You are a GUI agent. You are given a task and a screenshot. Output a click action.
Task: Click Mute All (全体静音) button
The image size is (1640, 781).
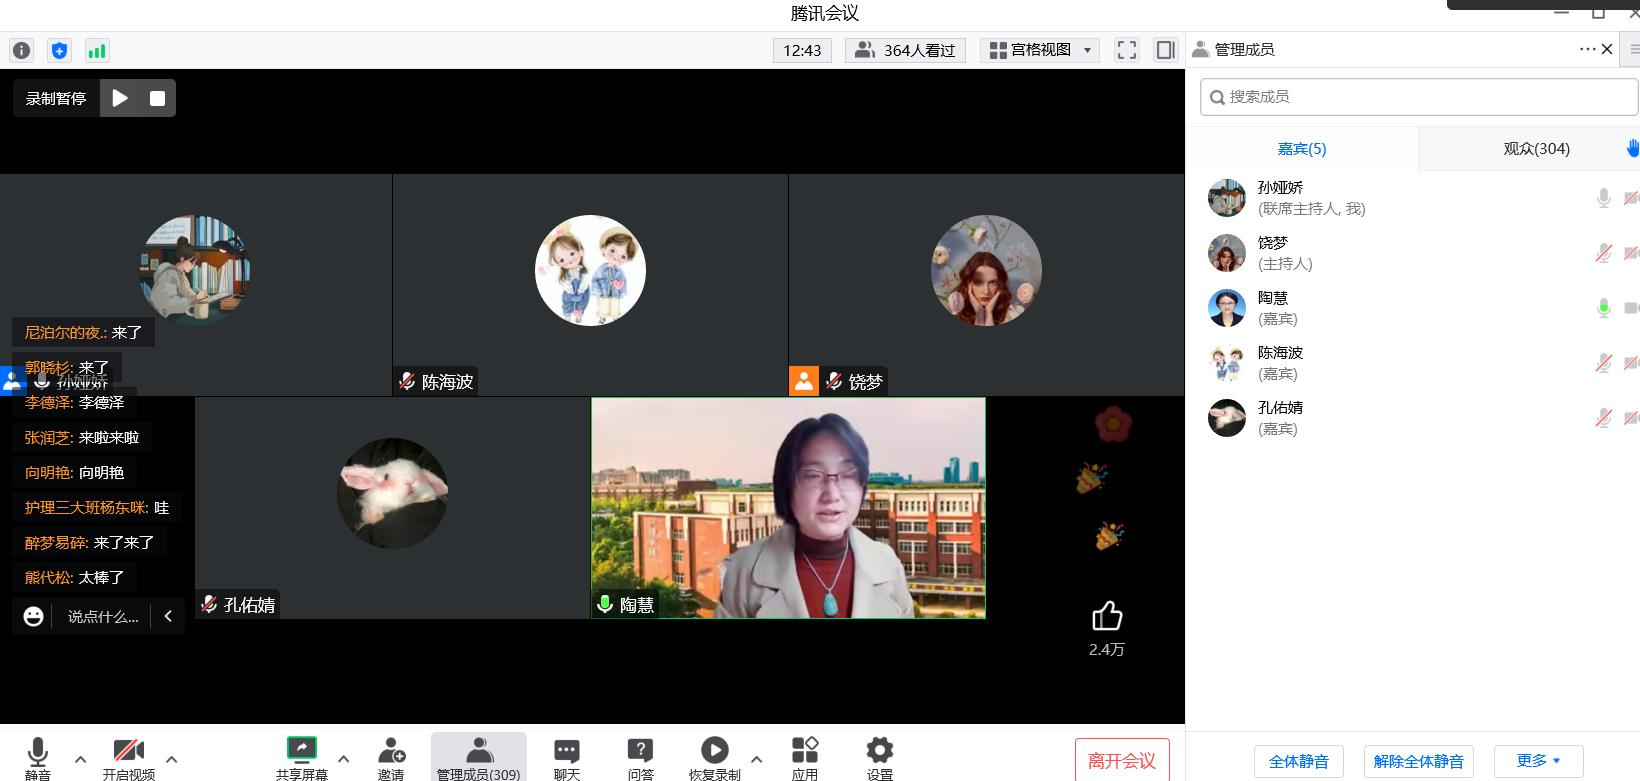click(1298, 761)
